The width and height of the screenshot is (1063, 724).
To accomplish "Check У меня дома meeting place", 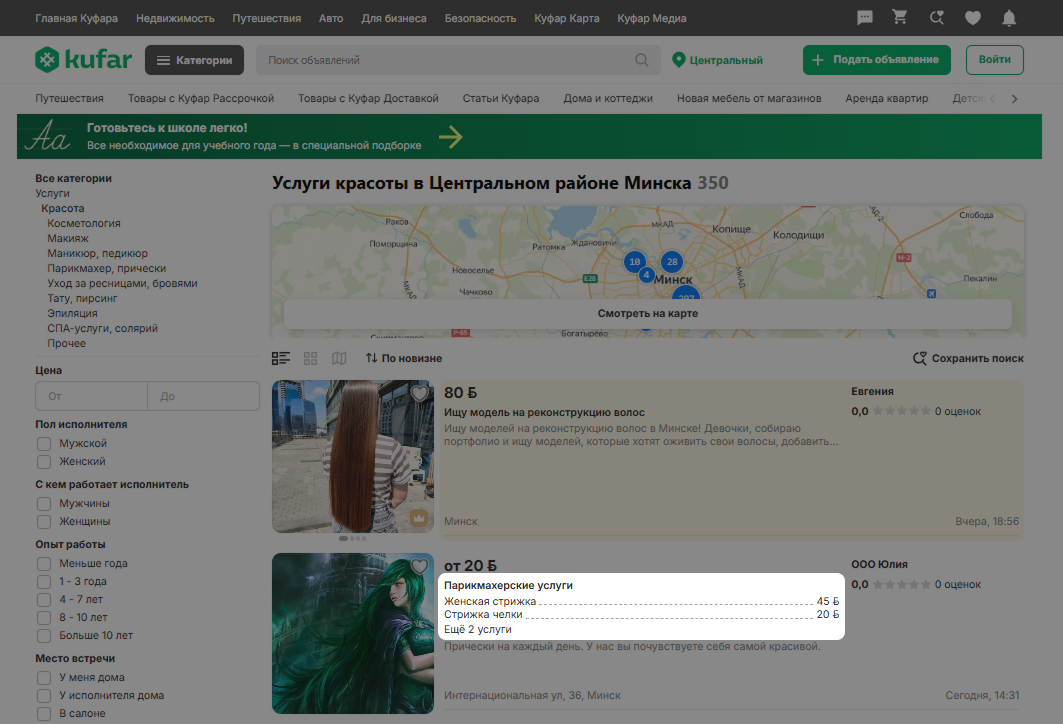I will coord(44,678).
